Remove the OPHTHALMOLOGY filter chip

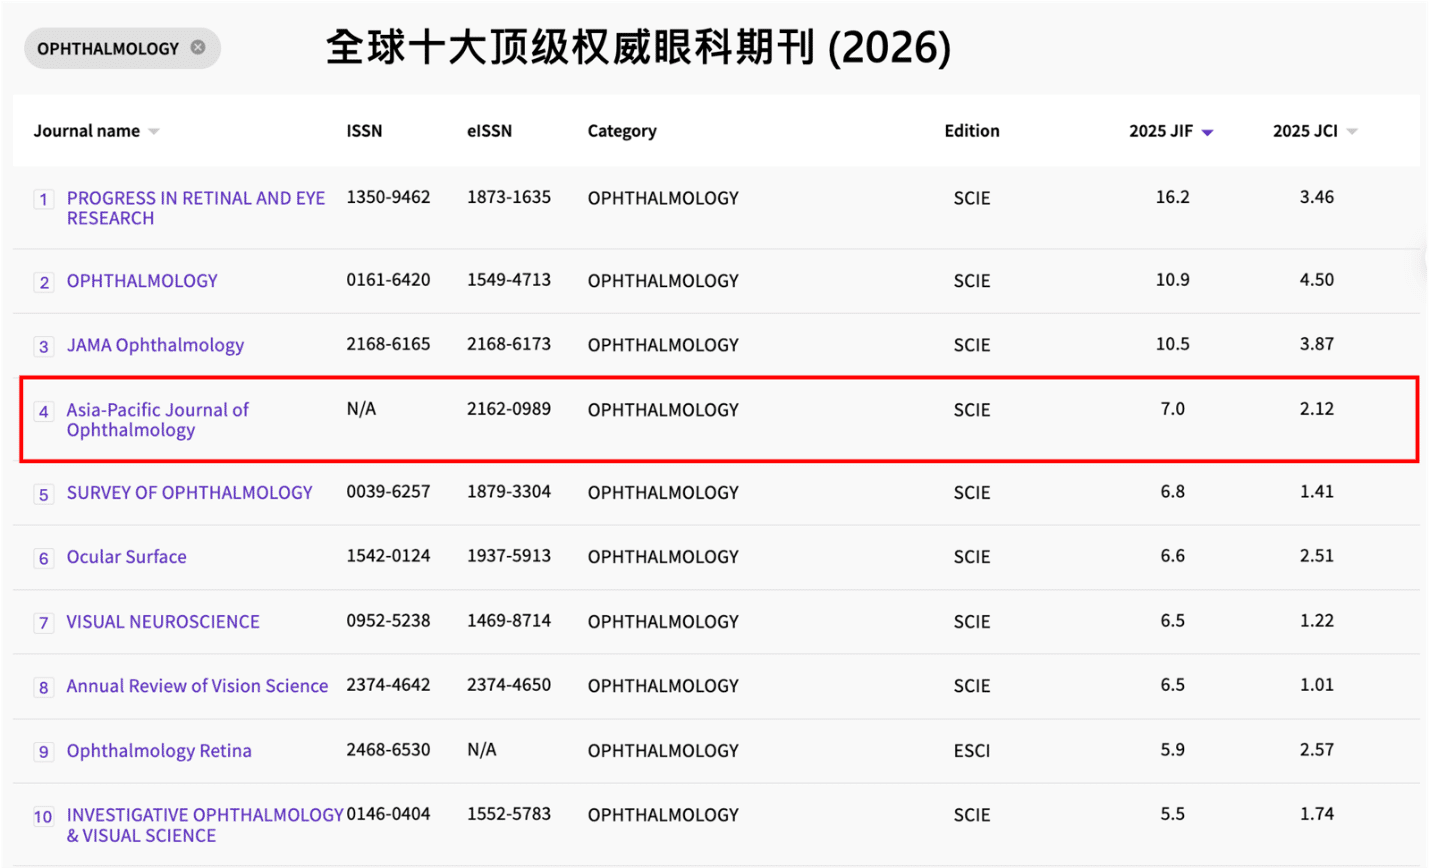point(198,47)
